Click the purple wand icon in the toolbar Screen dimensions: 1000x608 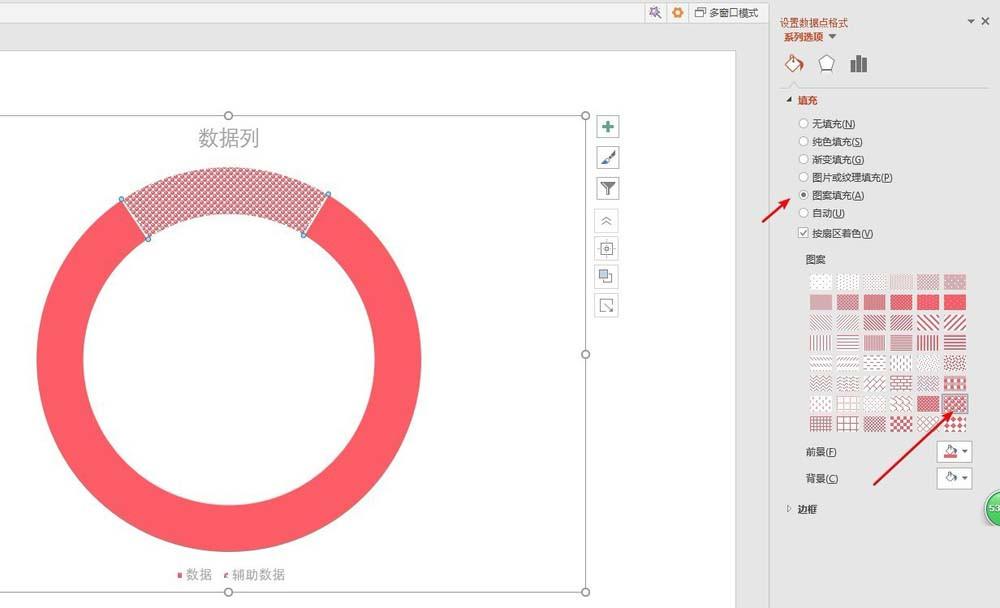(x=656, y=12)
